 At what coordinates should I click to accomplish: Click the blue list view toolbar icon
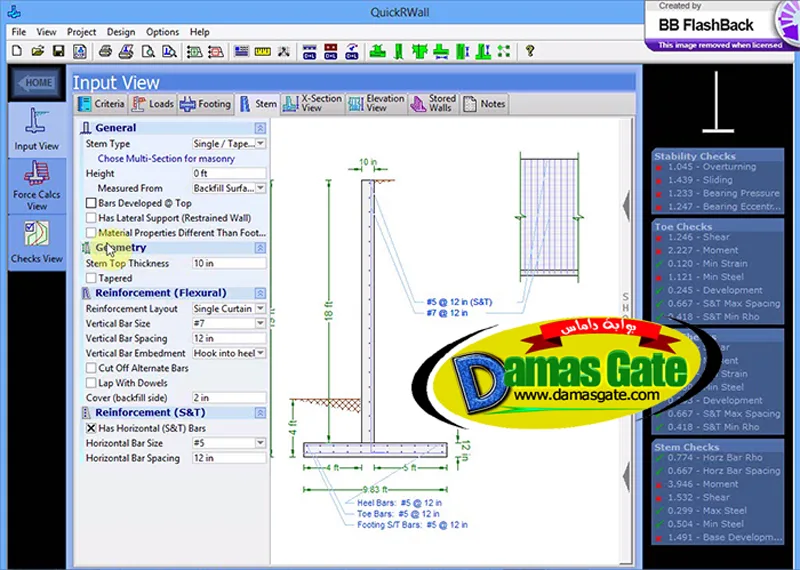241,51
